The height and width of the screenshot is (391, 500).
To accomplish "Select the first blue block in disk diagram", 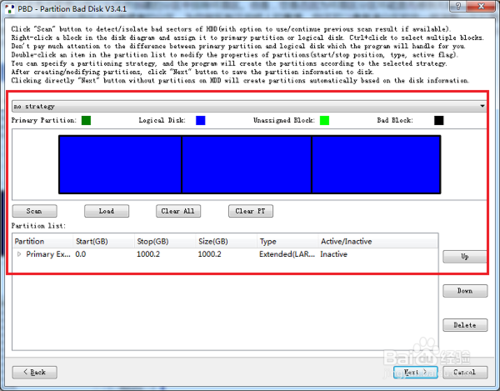I will (120, 165).
